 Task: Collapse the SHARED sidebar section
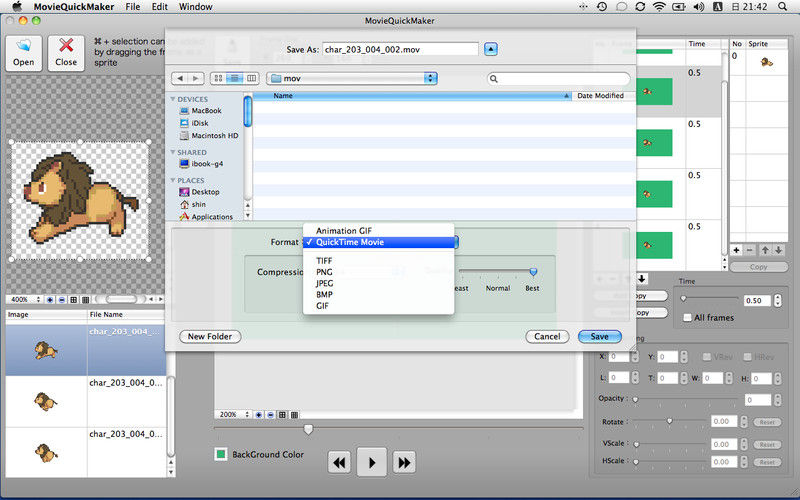coord(173,152)
